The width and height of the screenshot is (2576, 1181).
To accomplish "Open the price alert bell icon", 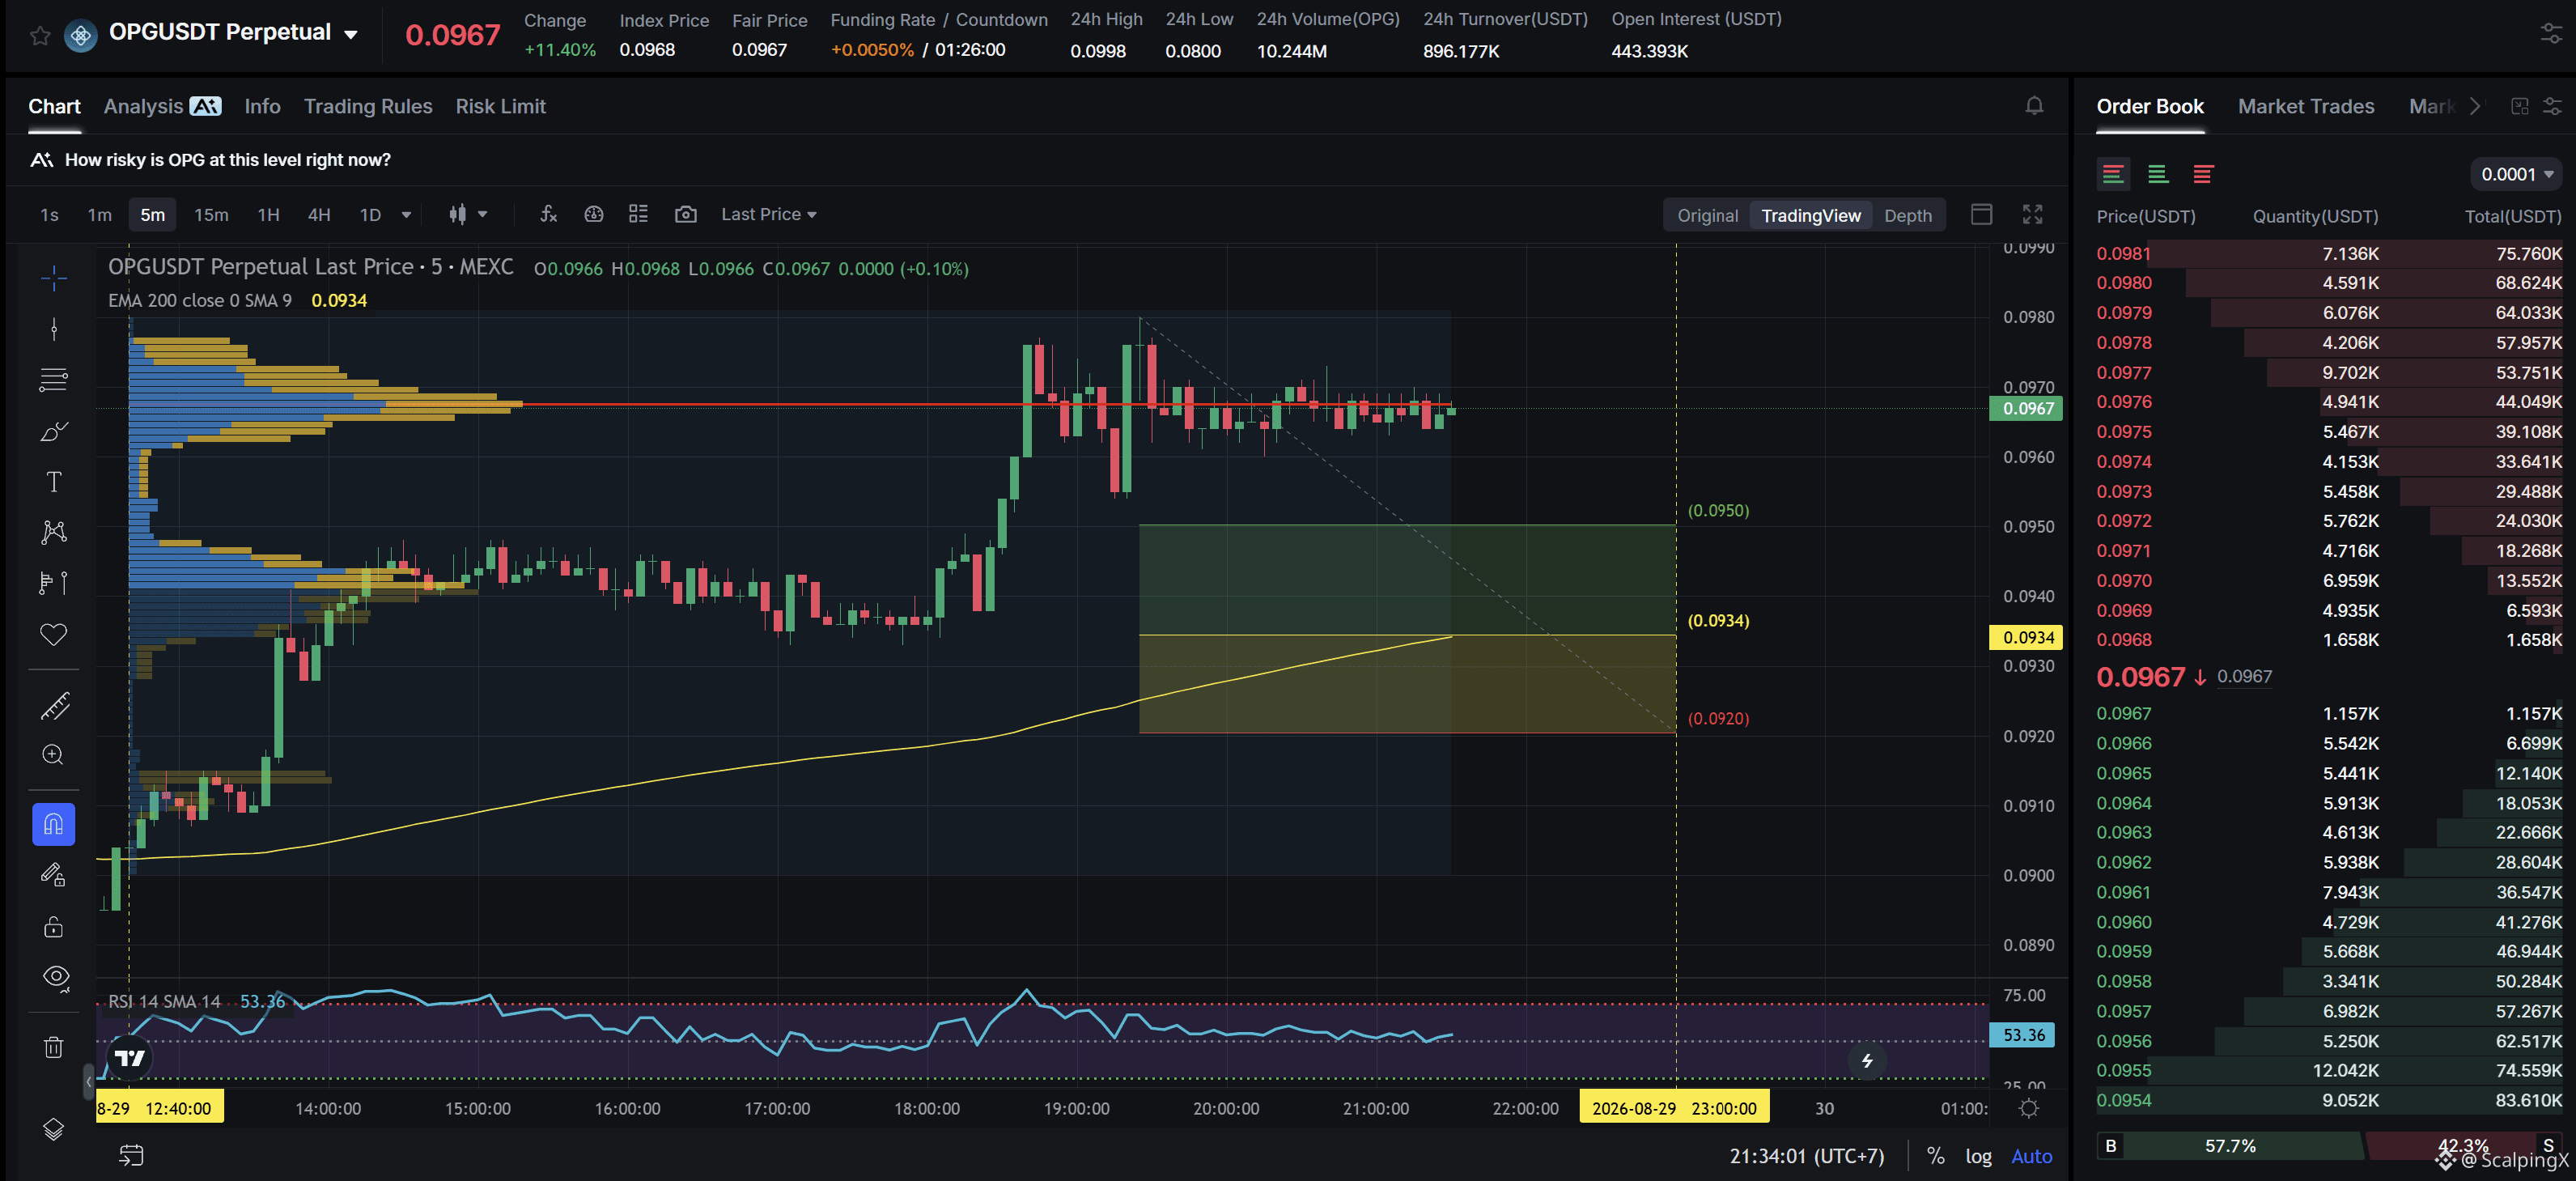I will [x=2034, y=106].
